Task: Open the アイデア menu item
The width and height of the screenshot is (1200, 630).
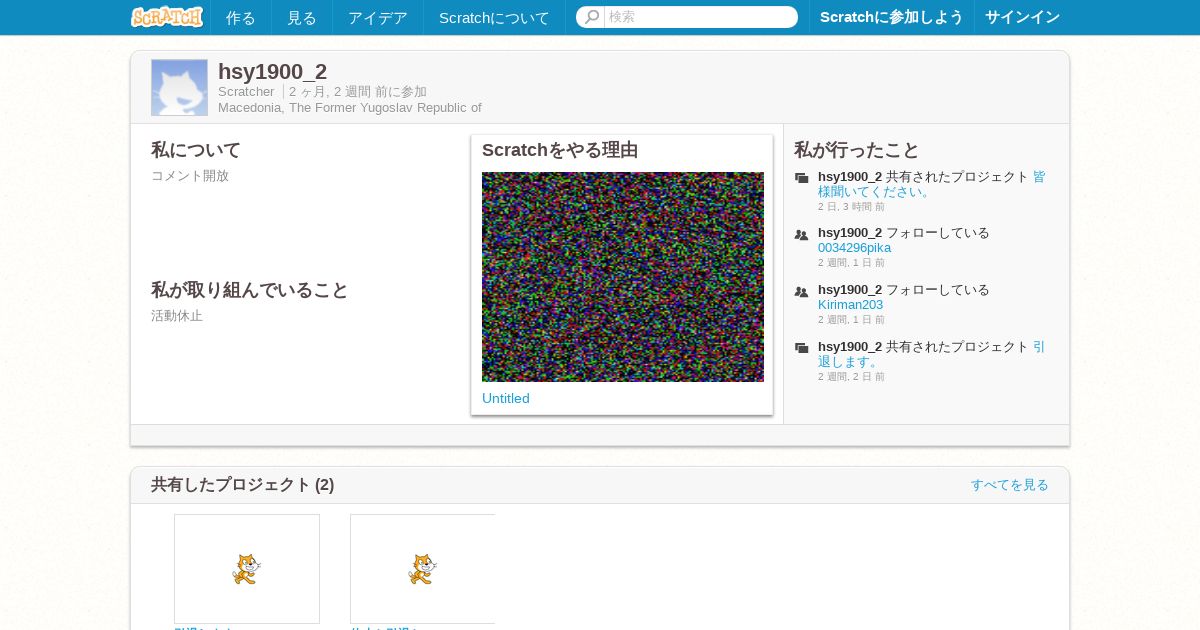Action: (378, 17)
